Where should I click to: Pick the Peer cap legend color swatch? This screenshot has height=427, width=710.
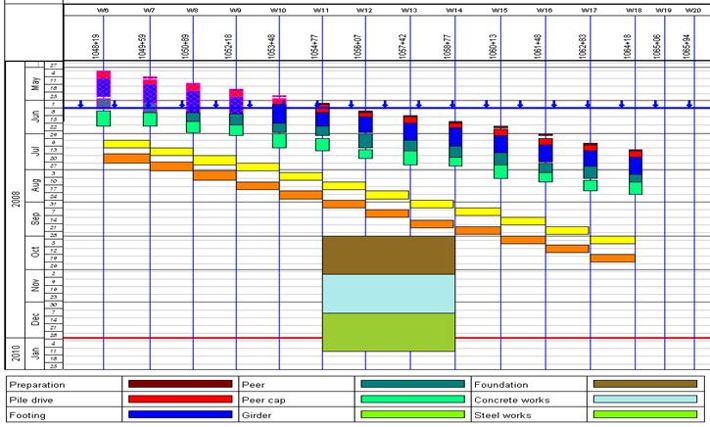coord(413,399)
